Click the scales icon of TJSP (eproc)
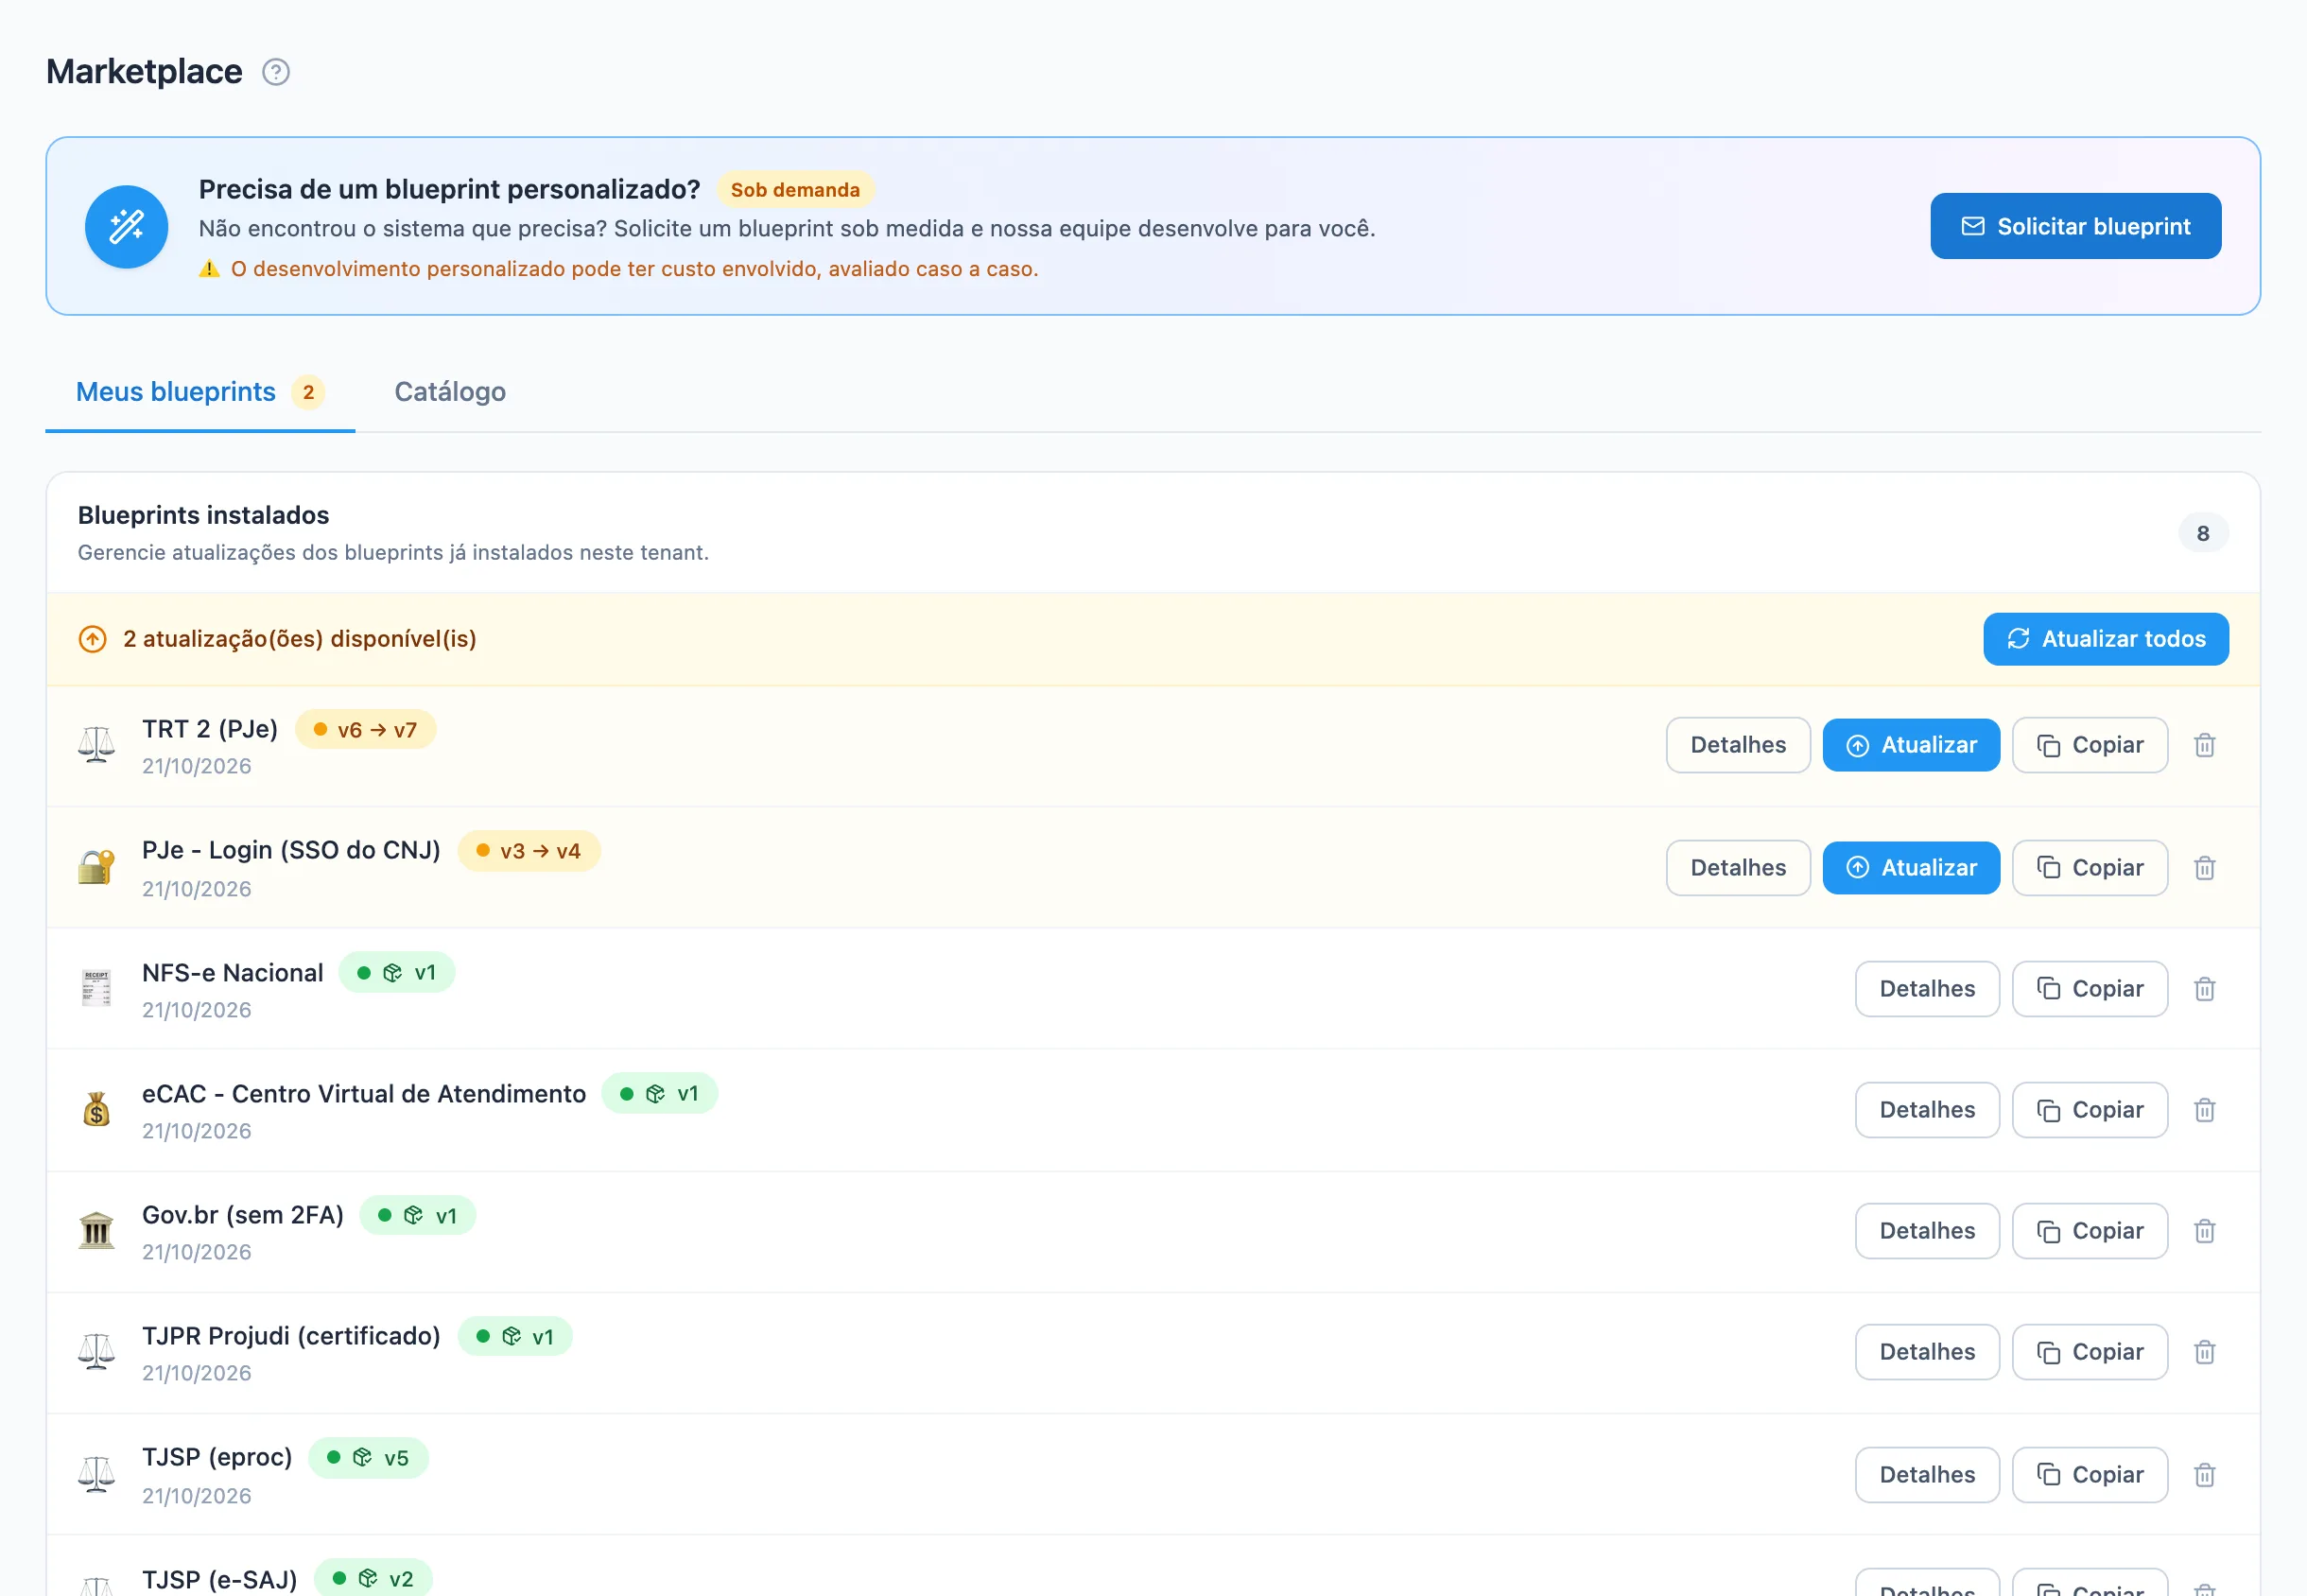 point(97,1473)
